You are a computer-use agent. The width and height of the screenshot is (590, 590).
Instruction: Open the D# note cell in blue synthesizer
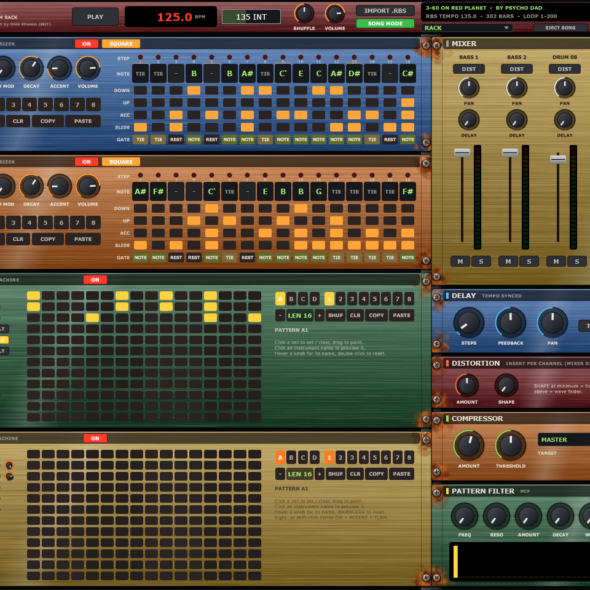click(354, 74)
